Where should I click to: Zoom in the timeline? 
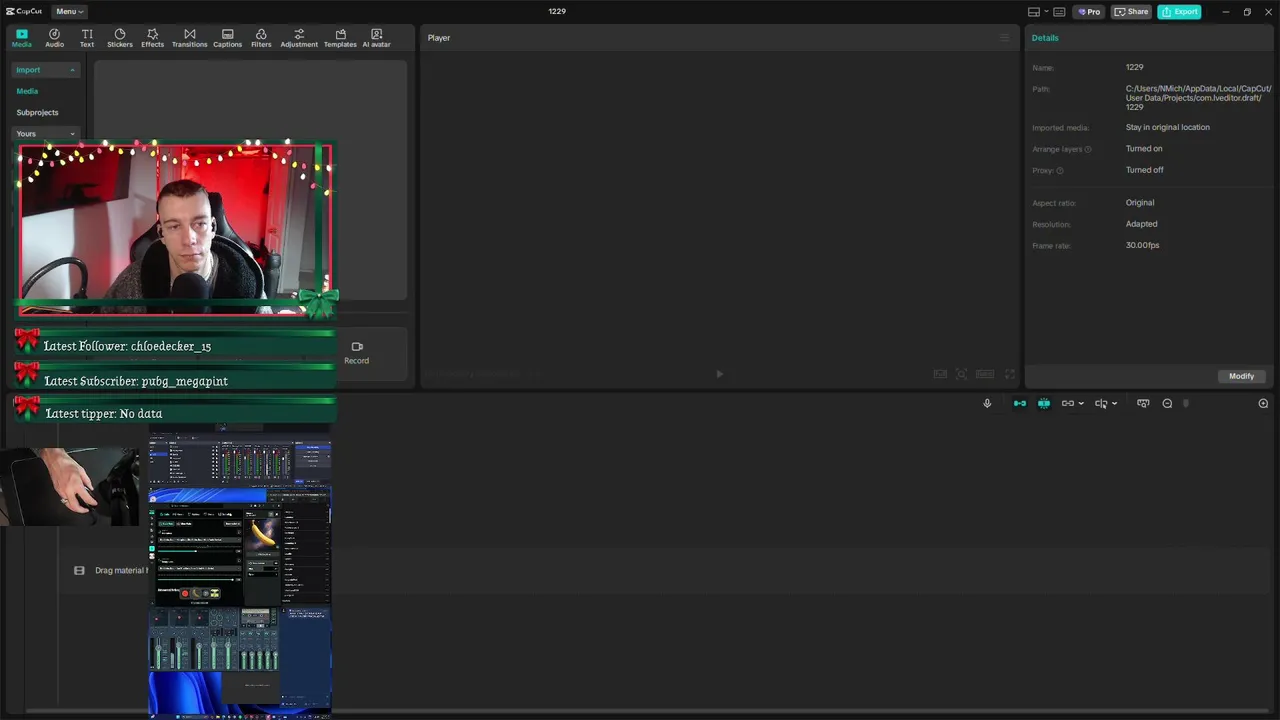click(1263, 403)
